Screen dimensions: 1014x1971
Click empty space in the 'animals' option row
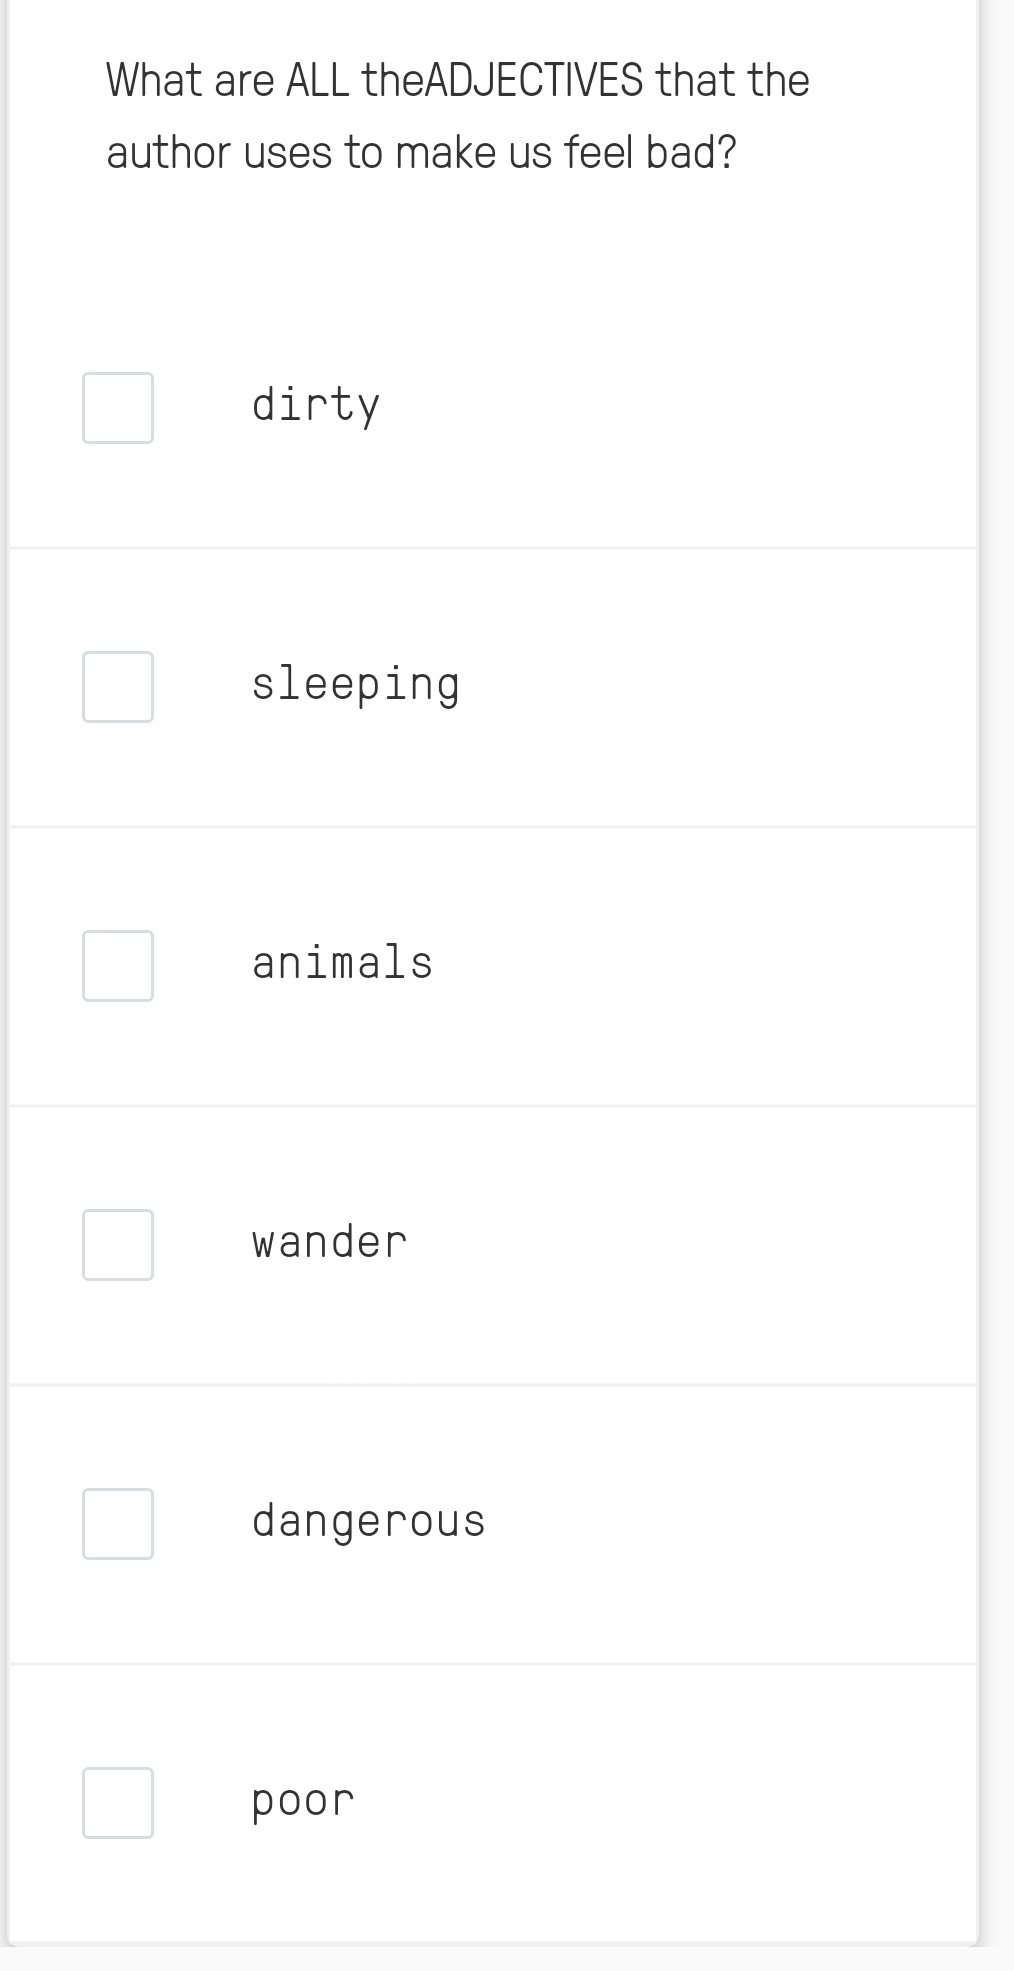[x=700, y=966]
